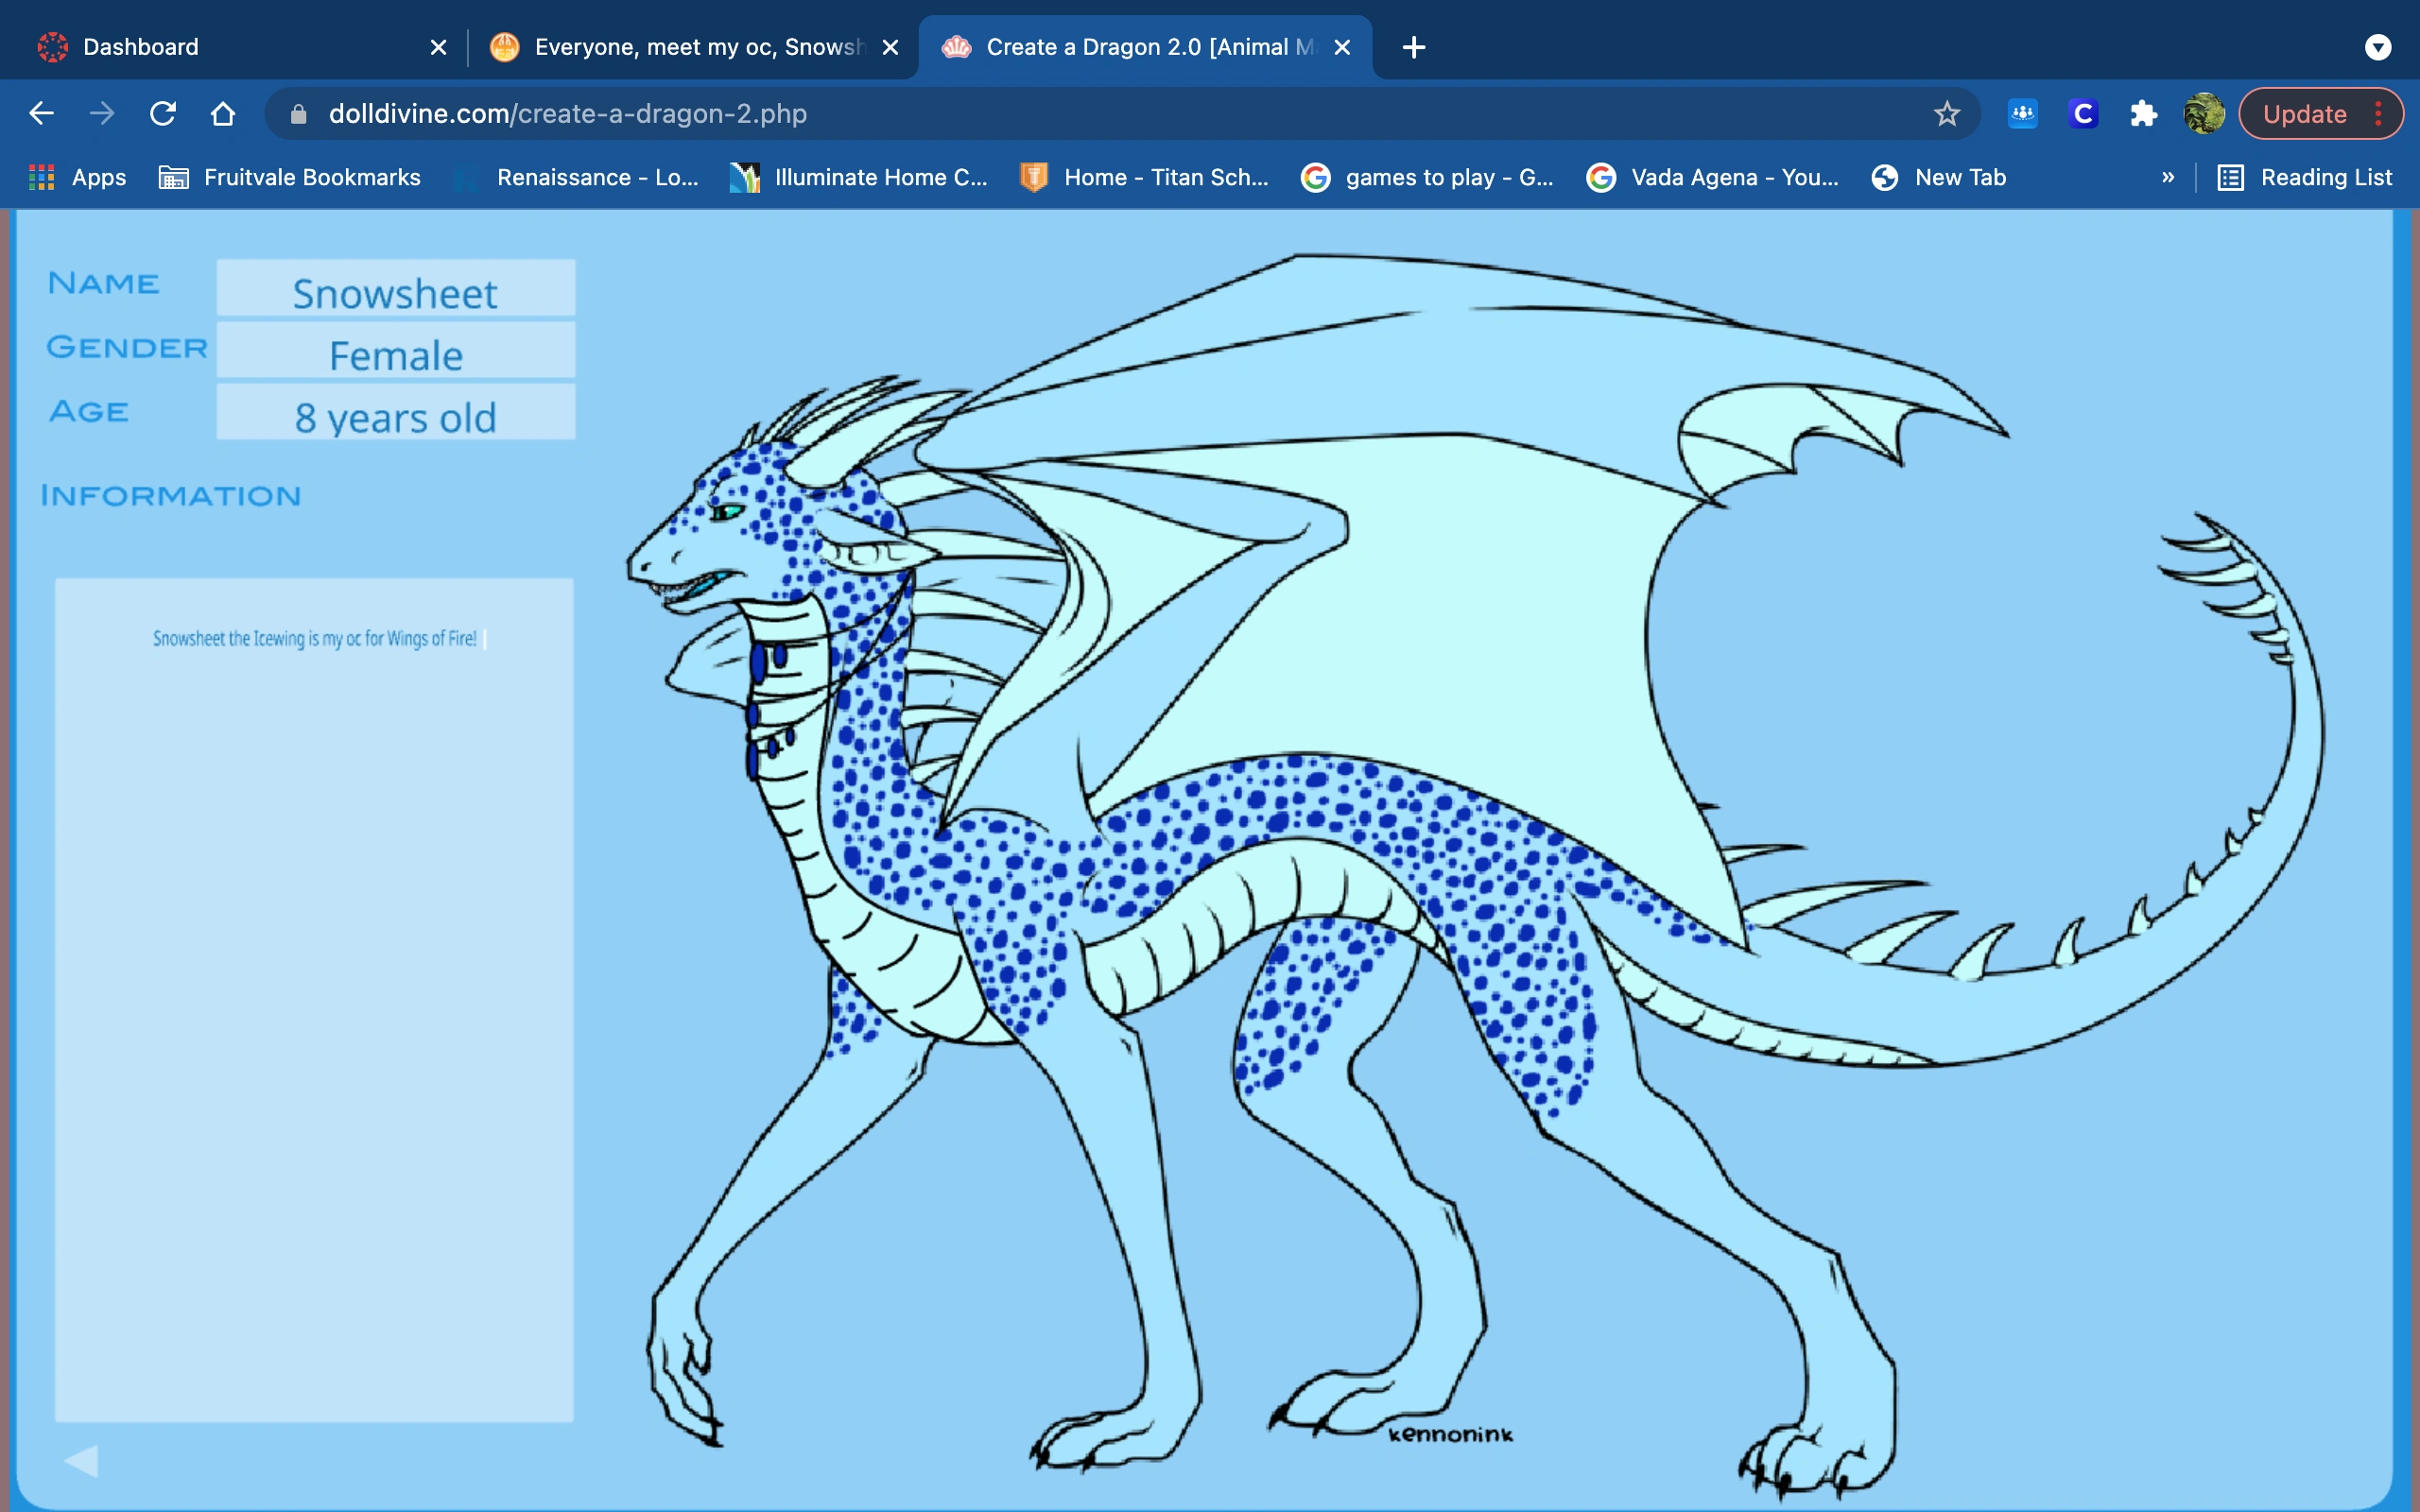Bookmark this page with the star icon
This screenshot has height=1512, width=2420.
point(1946,113)
